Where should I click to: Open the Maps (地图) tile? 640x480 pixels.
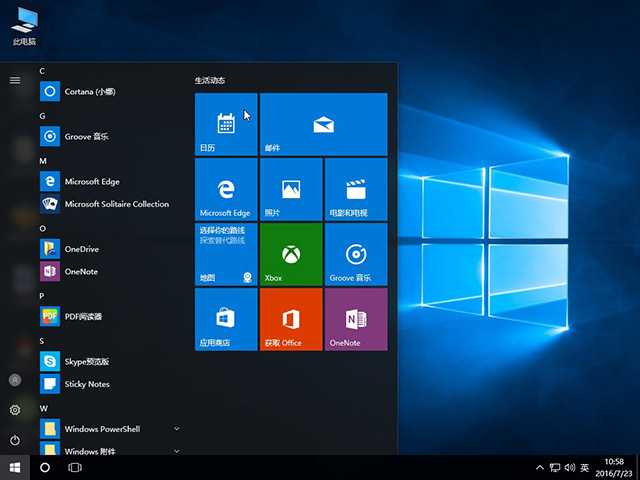(226, 254)
